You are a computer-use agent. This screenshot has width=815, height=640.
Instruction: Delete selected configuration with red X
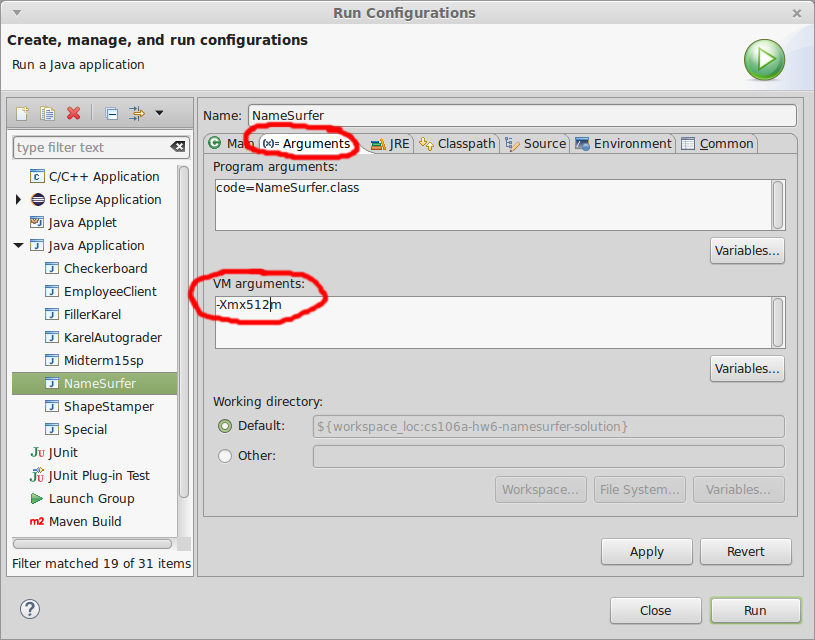click(73, 113)
